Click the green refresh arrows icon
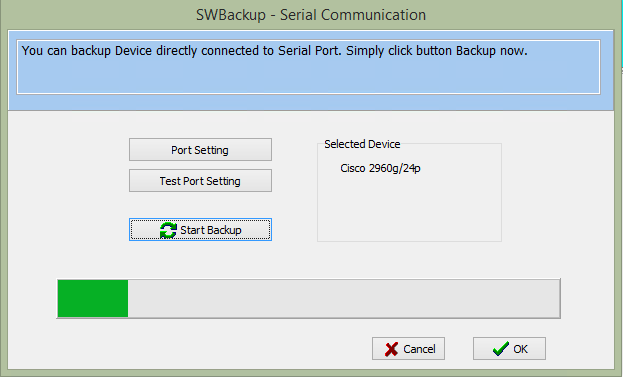 pos(168,230)
